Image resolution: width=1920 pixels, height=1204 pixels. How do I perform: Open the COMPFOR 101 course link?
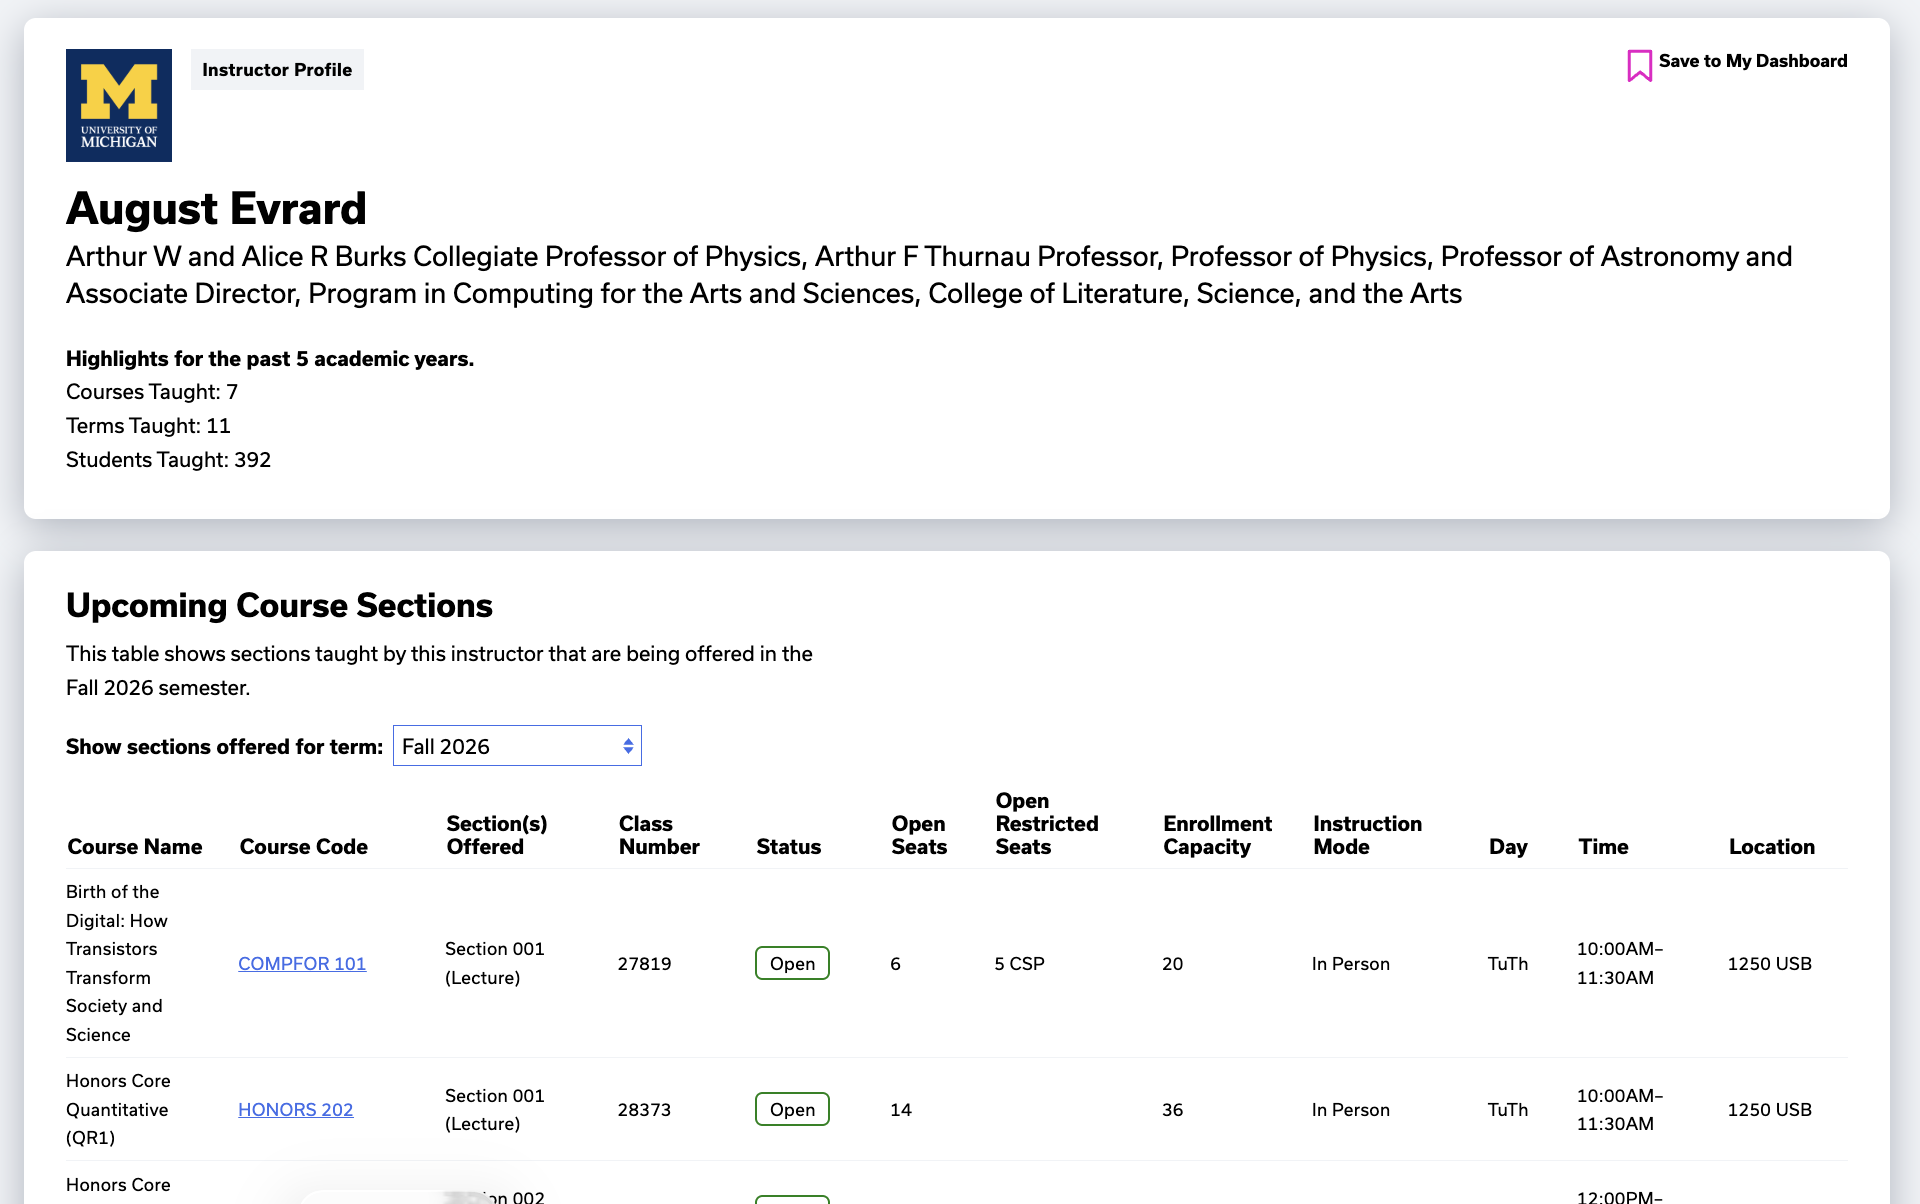302,963
